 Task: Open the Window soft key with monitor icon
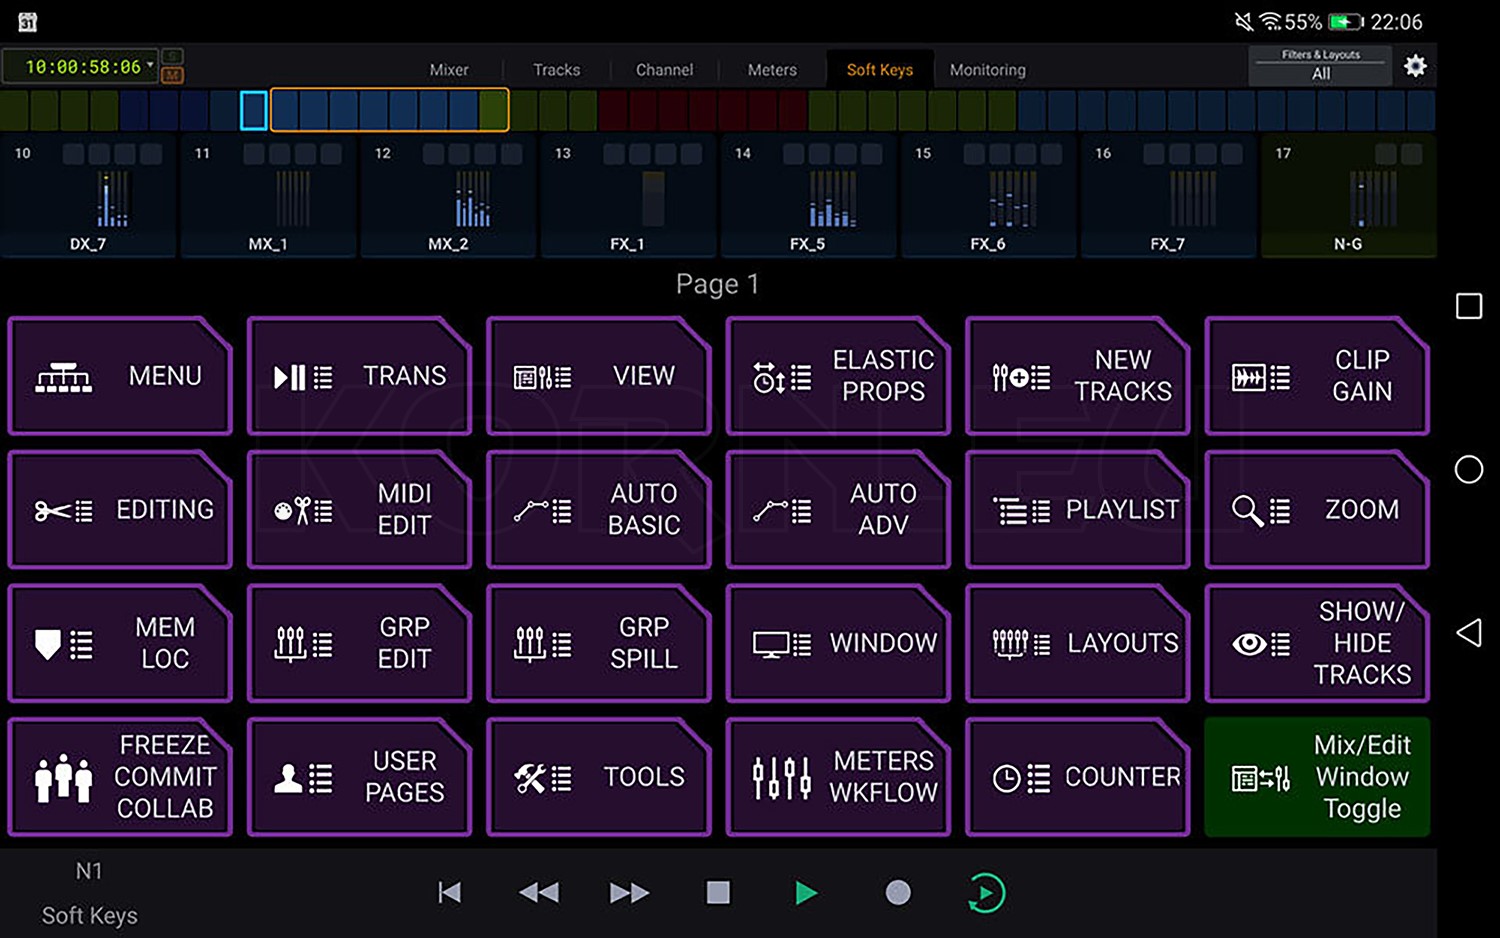[x=838, y=643]
